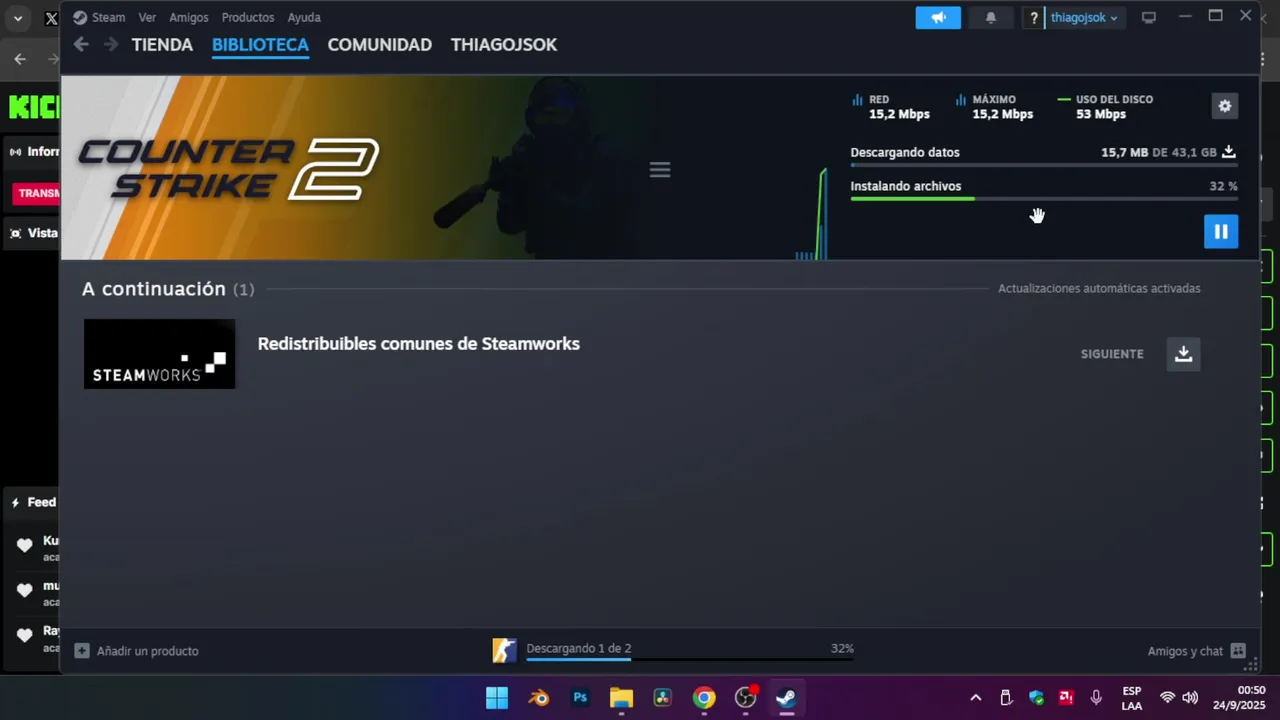Click the Steam taskbar icon

point(786,698)
